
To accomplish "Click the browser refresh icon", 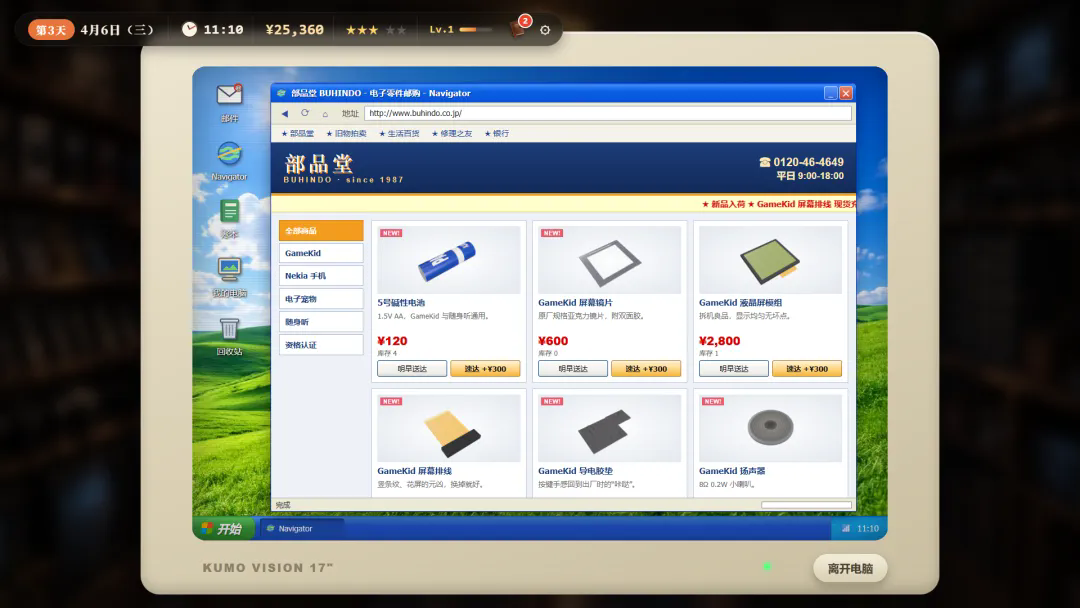I will 304,113.
